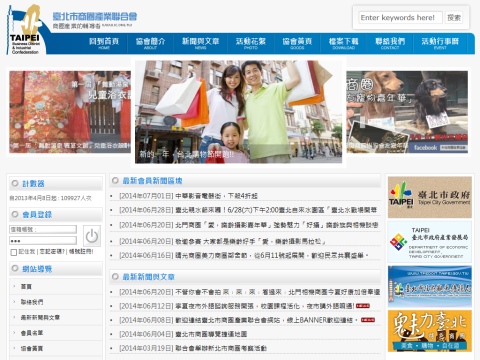Click the password input field
This screenshot has height=360, width=480.
tap(43, 241)
